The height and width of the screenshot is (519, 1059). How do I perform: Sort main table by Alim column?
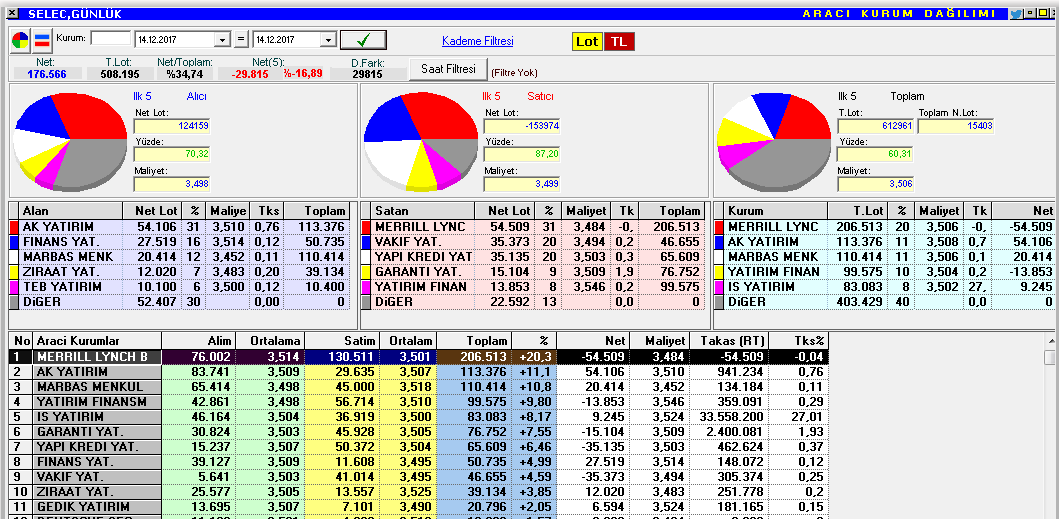point(199,341)
